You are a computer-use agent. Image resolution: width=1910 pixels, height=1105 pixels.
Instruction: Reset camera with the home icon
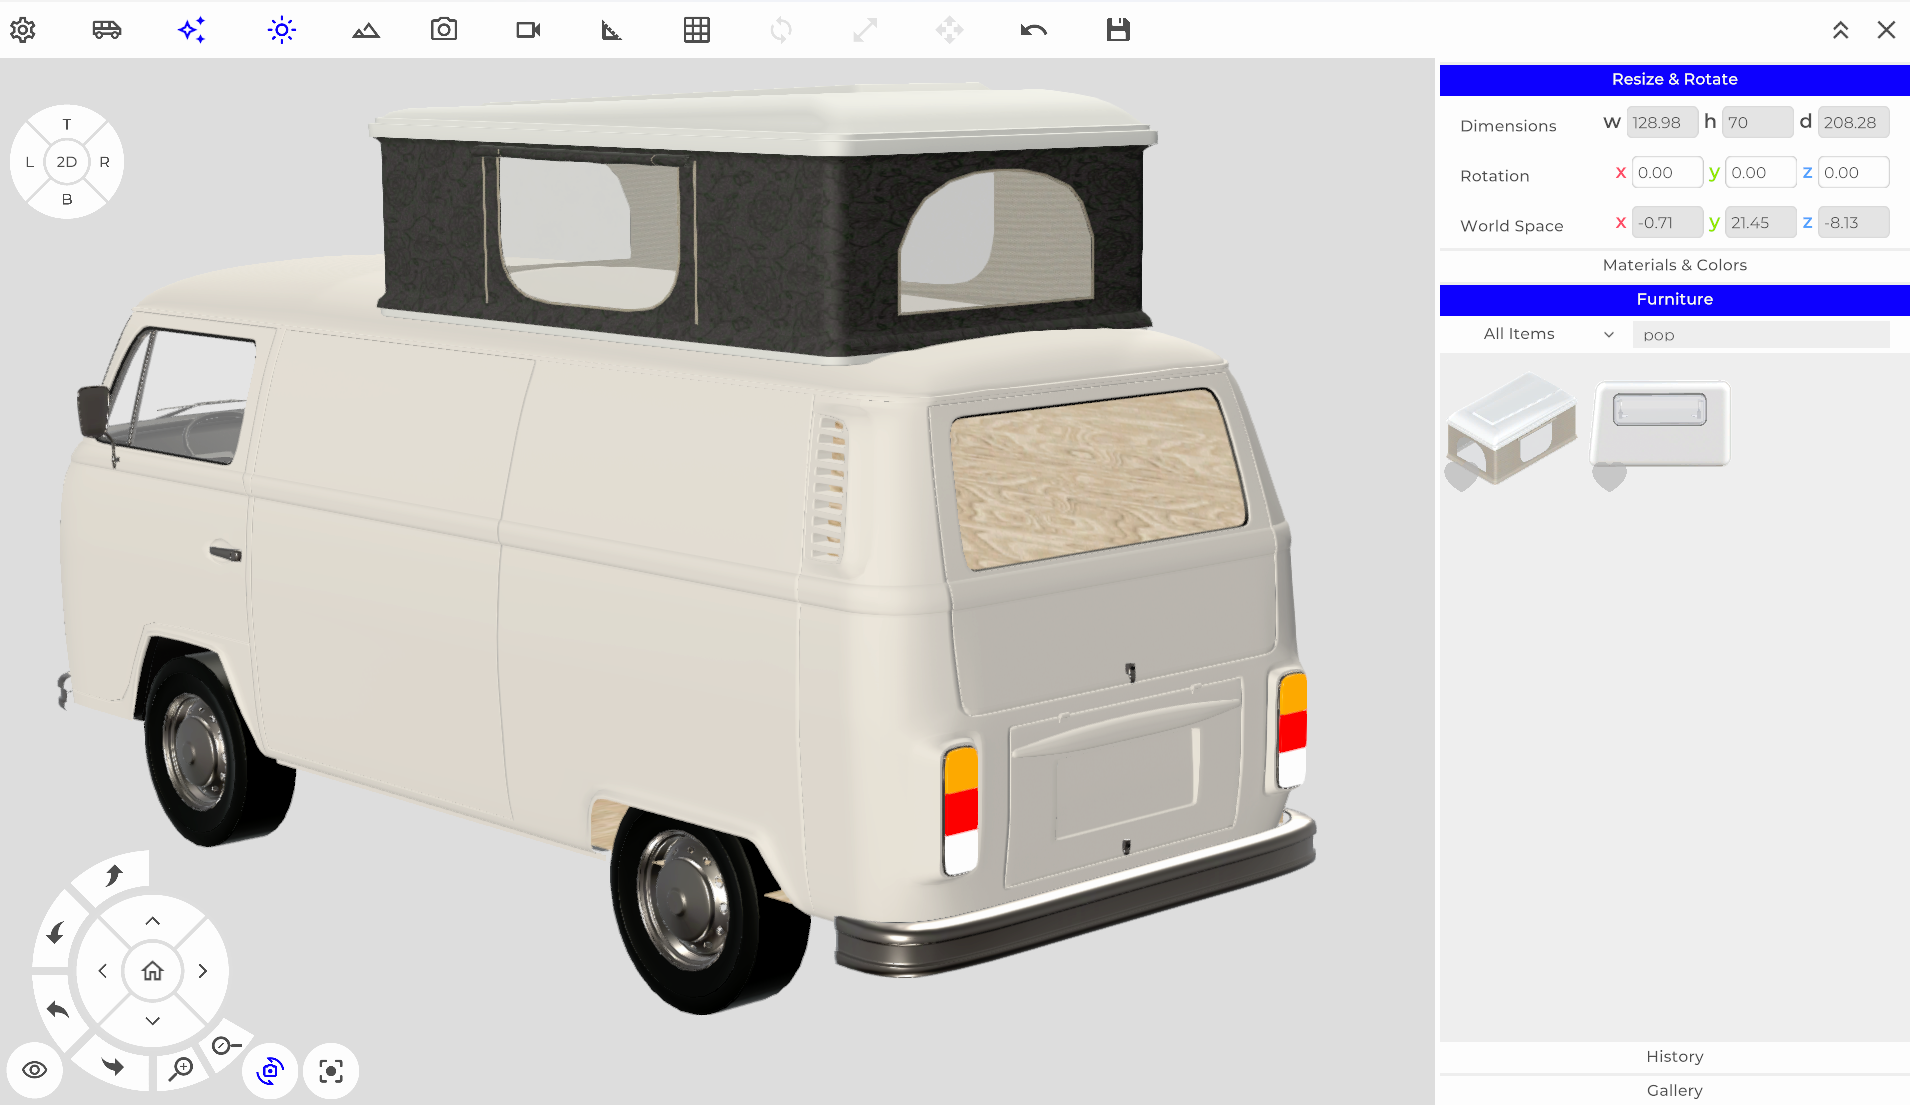point(152,971)
